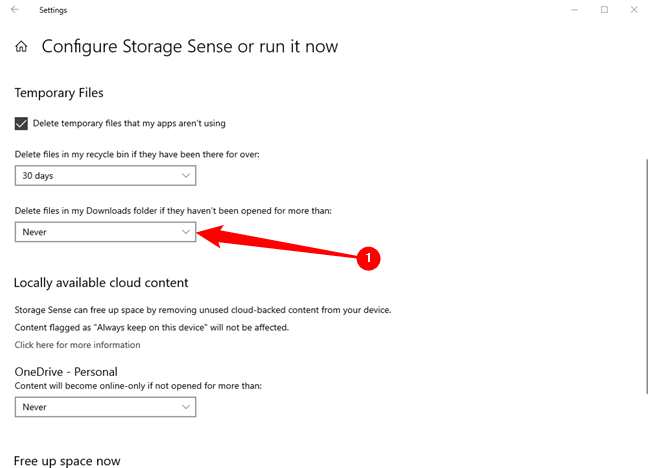Click the Free up space now heading
This screenshot has width=648, height=468.
(67, 460)
